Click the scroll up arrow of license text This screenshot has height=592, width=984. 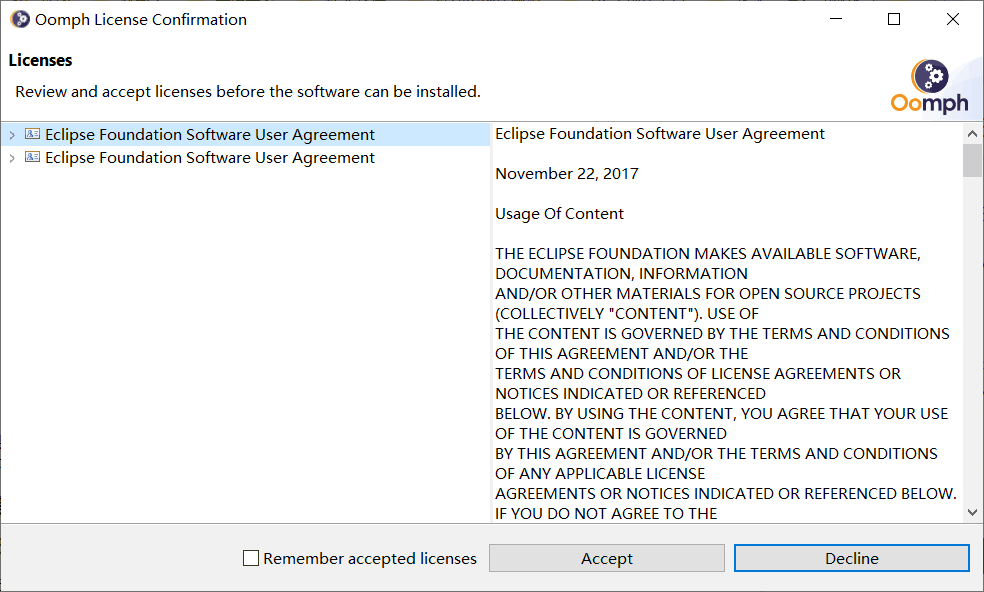pos(972,133)
